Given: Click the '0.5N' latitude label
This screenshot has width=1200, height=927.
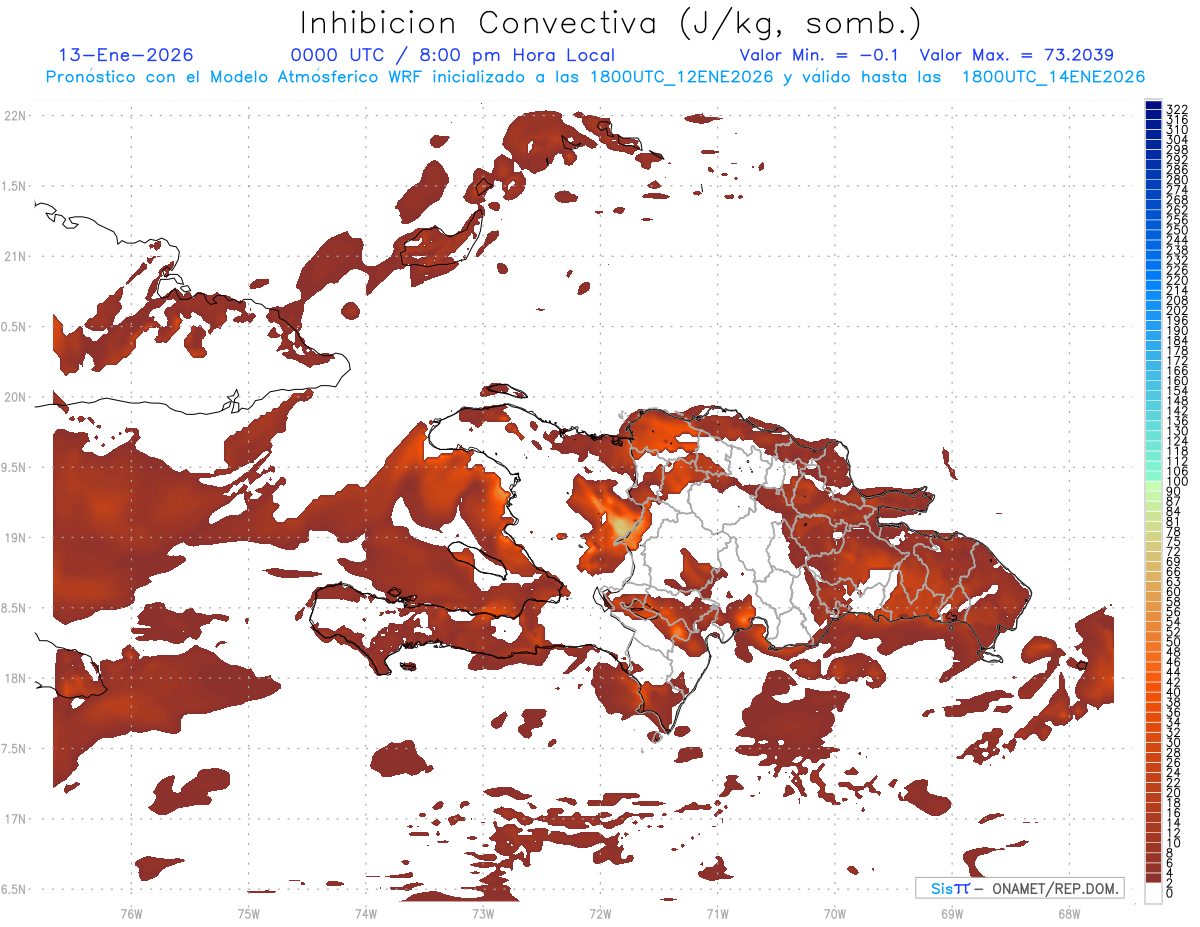Looking at the screenshot, I should pyautogui.click(x=14, y=327).
